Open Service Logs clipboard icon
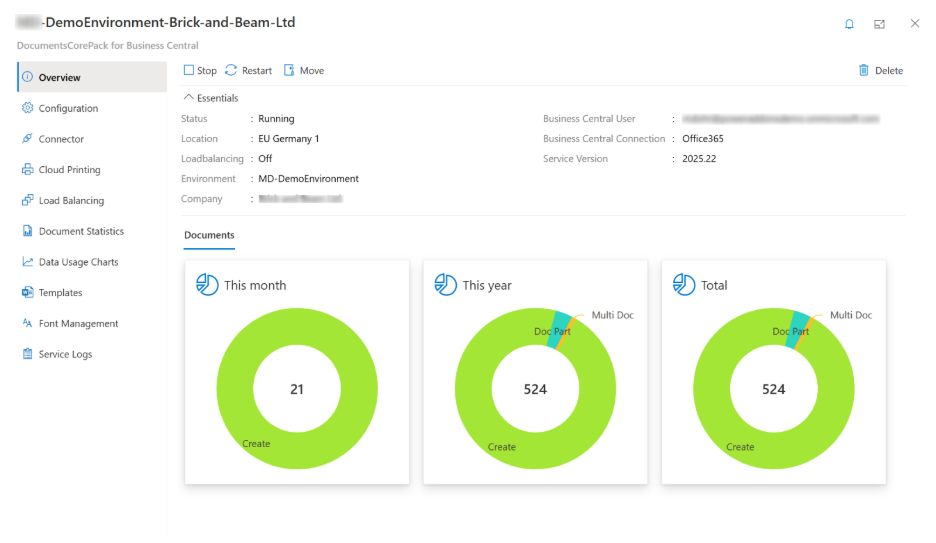The image size is (936, 543). [x=27, y=354]
